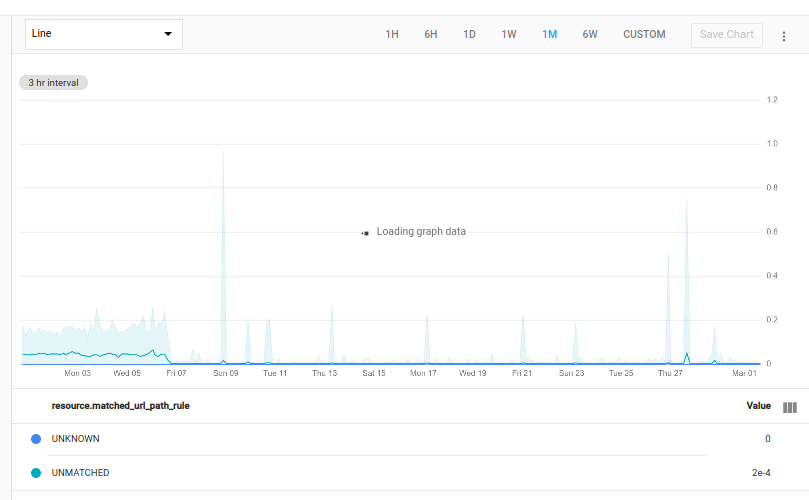
Task: Click the blue UNKNOWN series color dot
Action: [x=36, y=439]
